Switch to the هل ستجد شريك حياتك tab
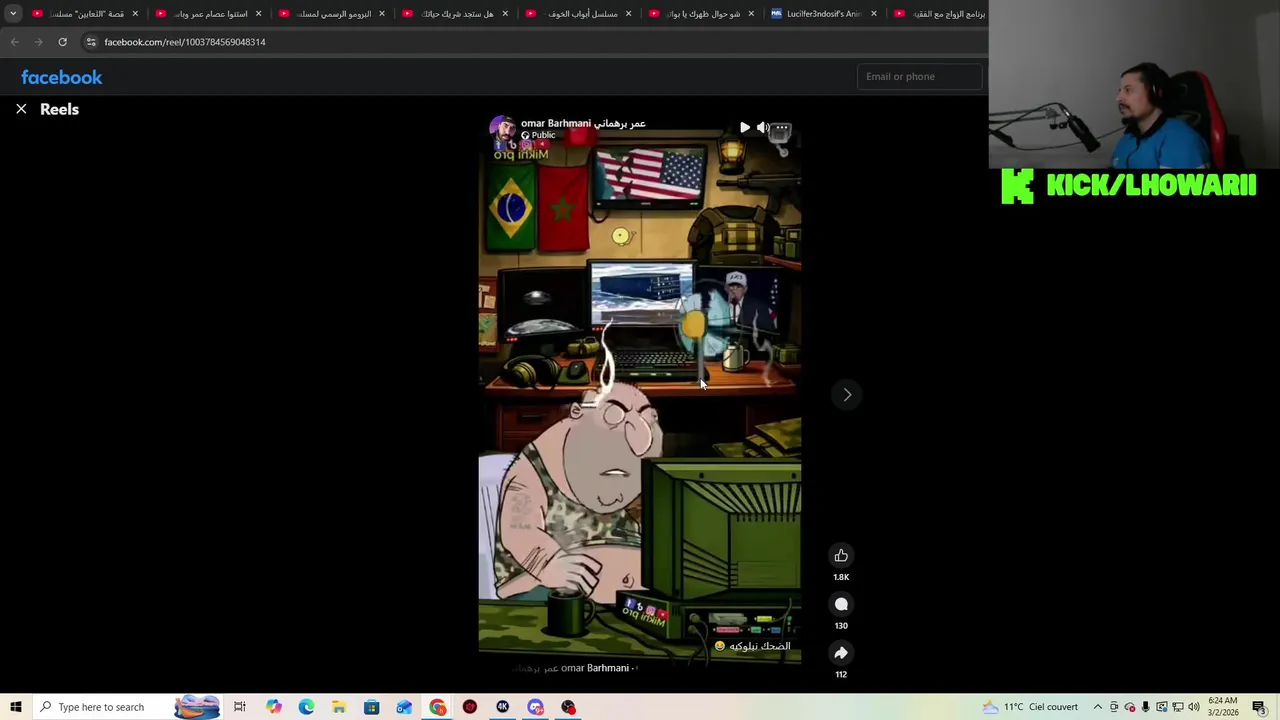The height and width of the screenshot is (720, 1280). coord(457,14)
